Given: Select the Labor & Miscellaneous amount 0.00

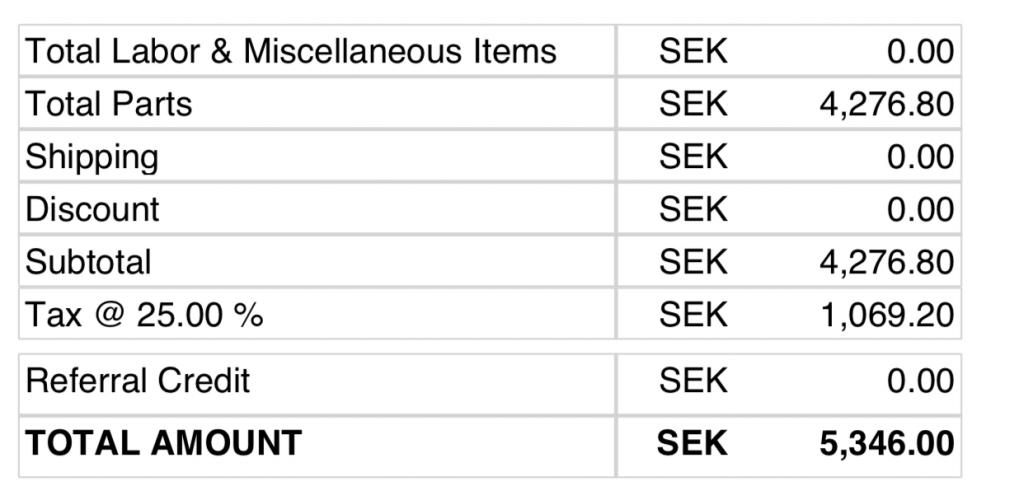Looking at the screenshot, I should 920,51.
